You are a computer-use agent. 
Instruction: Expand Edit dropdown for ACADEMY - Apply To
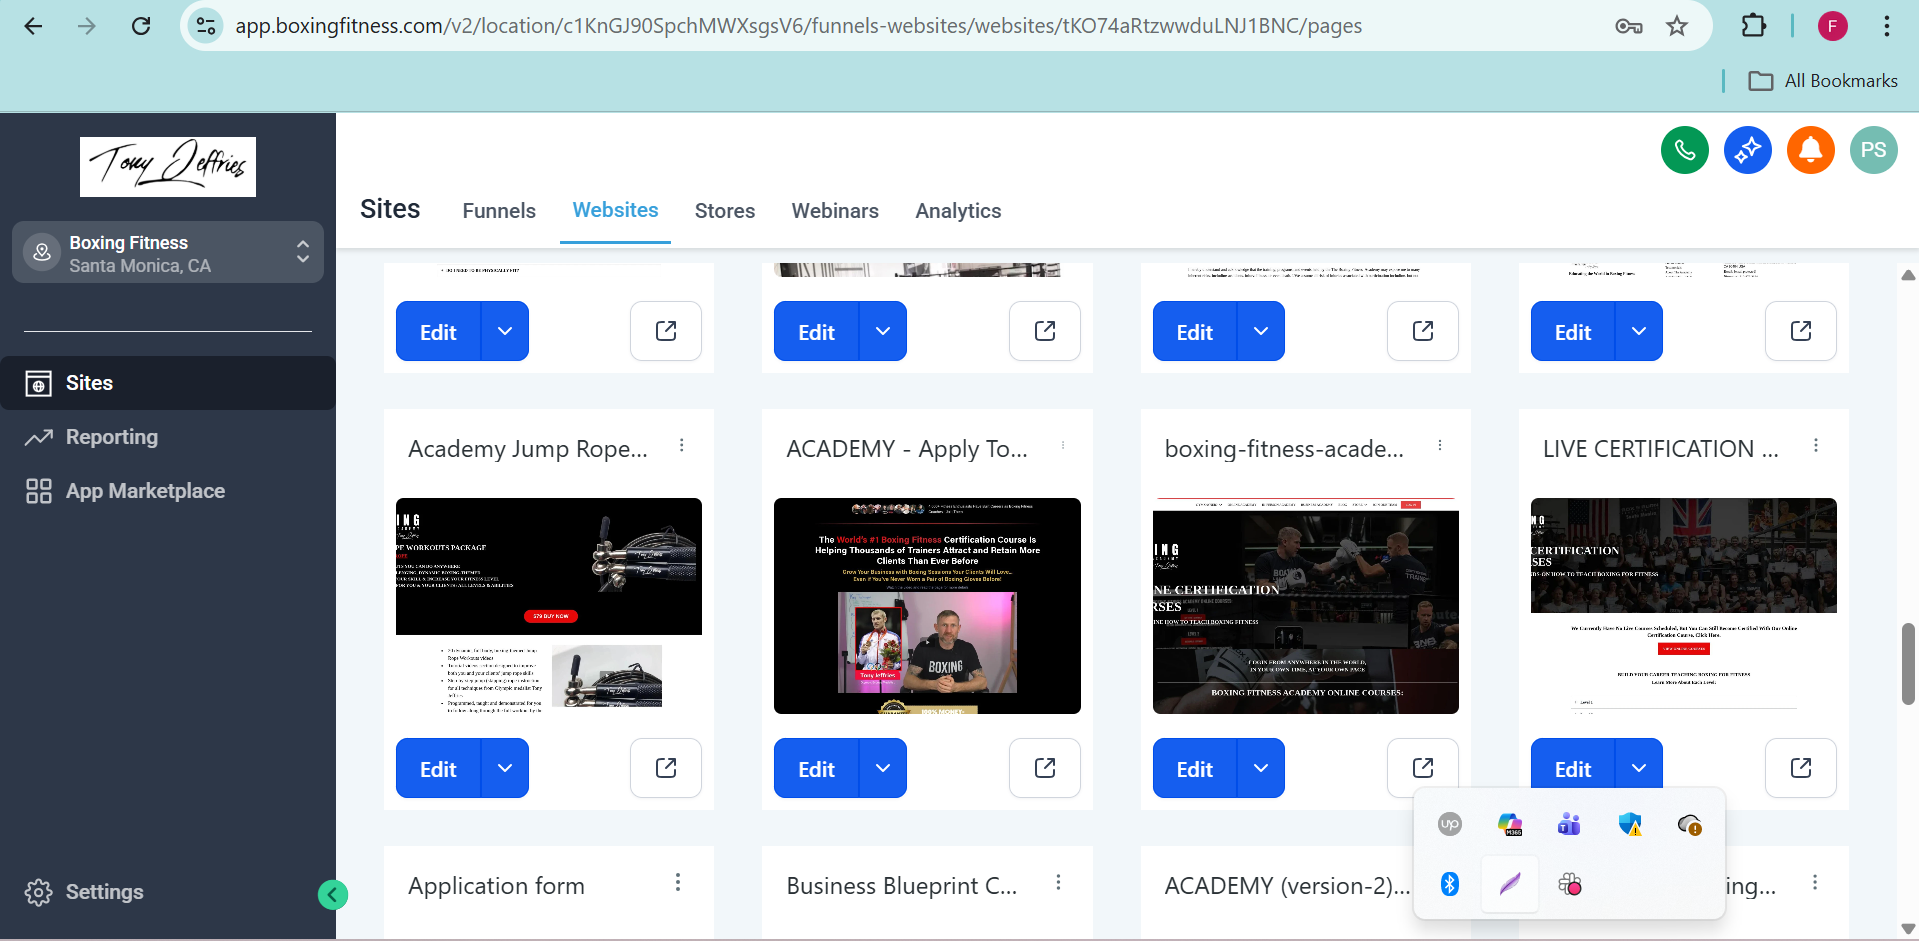[x=883, y=768]
